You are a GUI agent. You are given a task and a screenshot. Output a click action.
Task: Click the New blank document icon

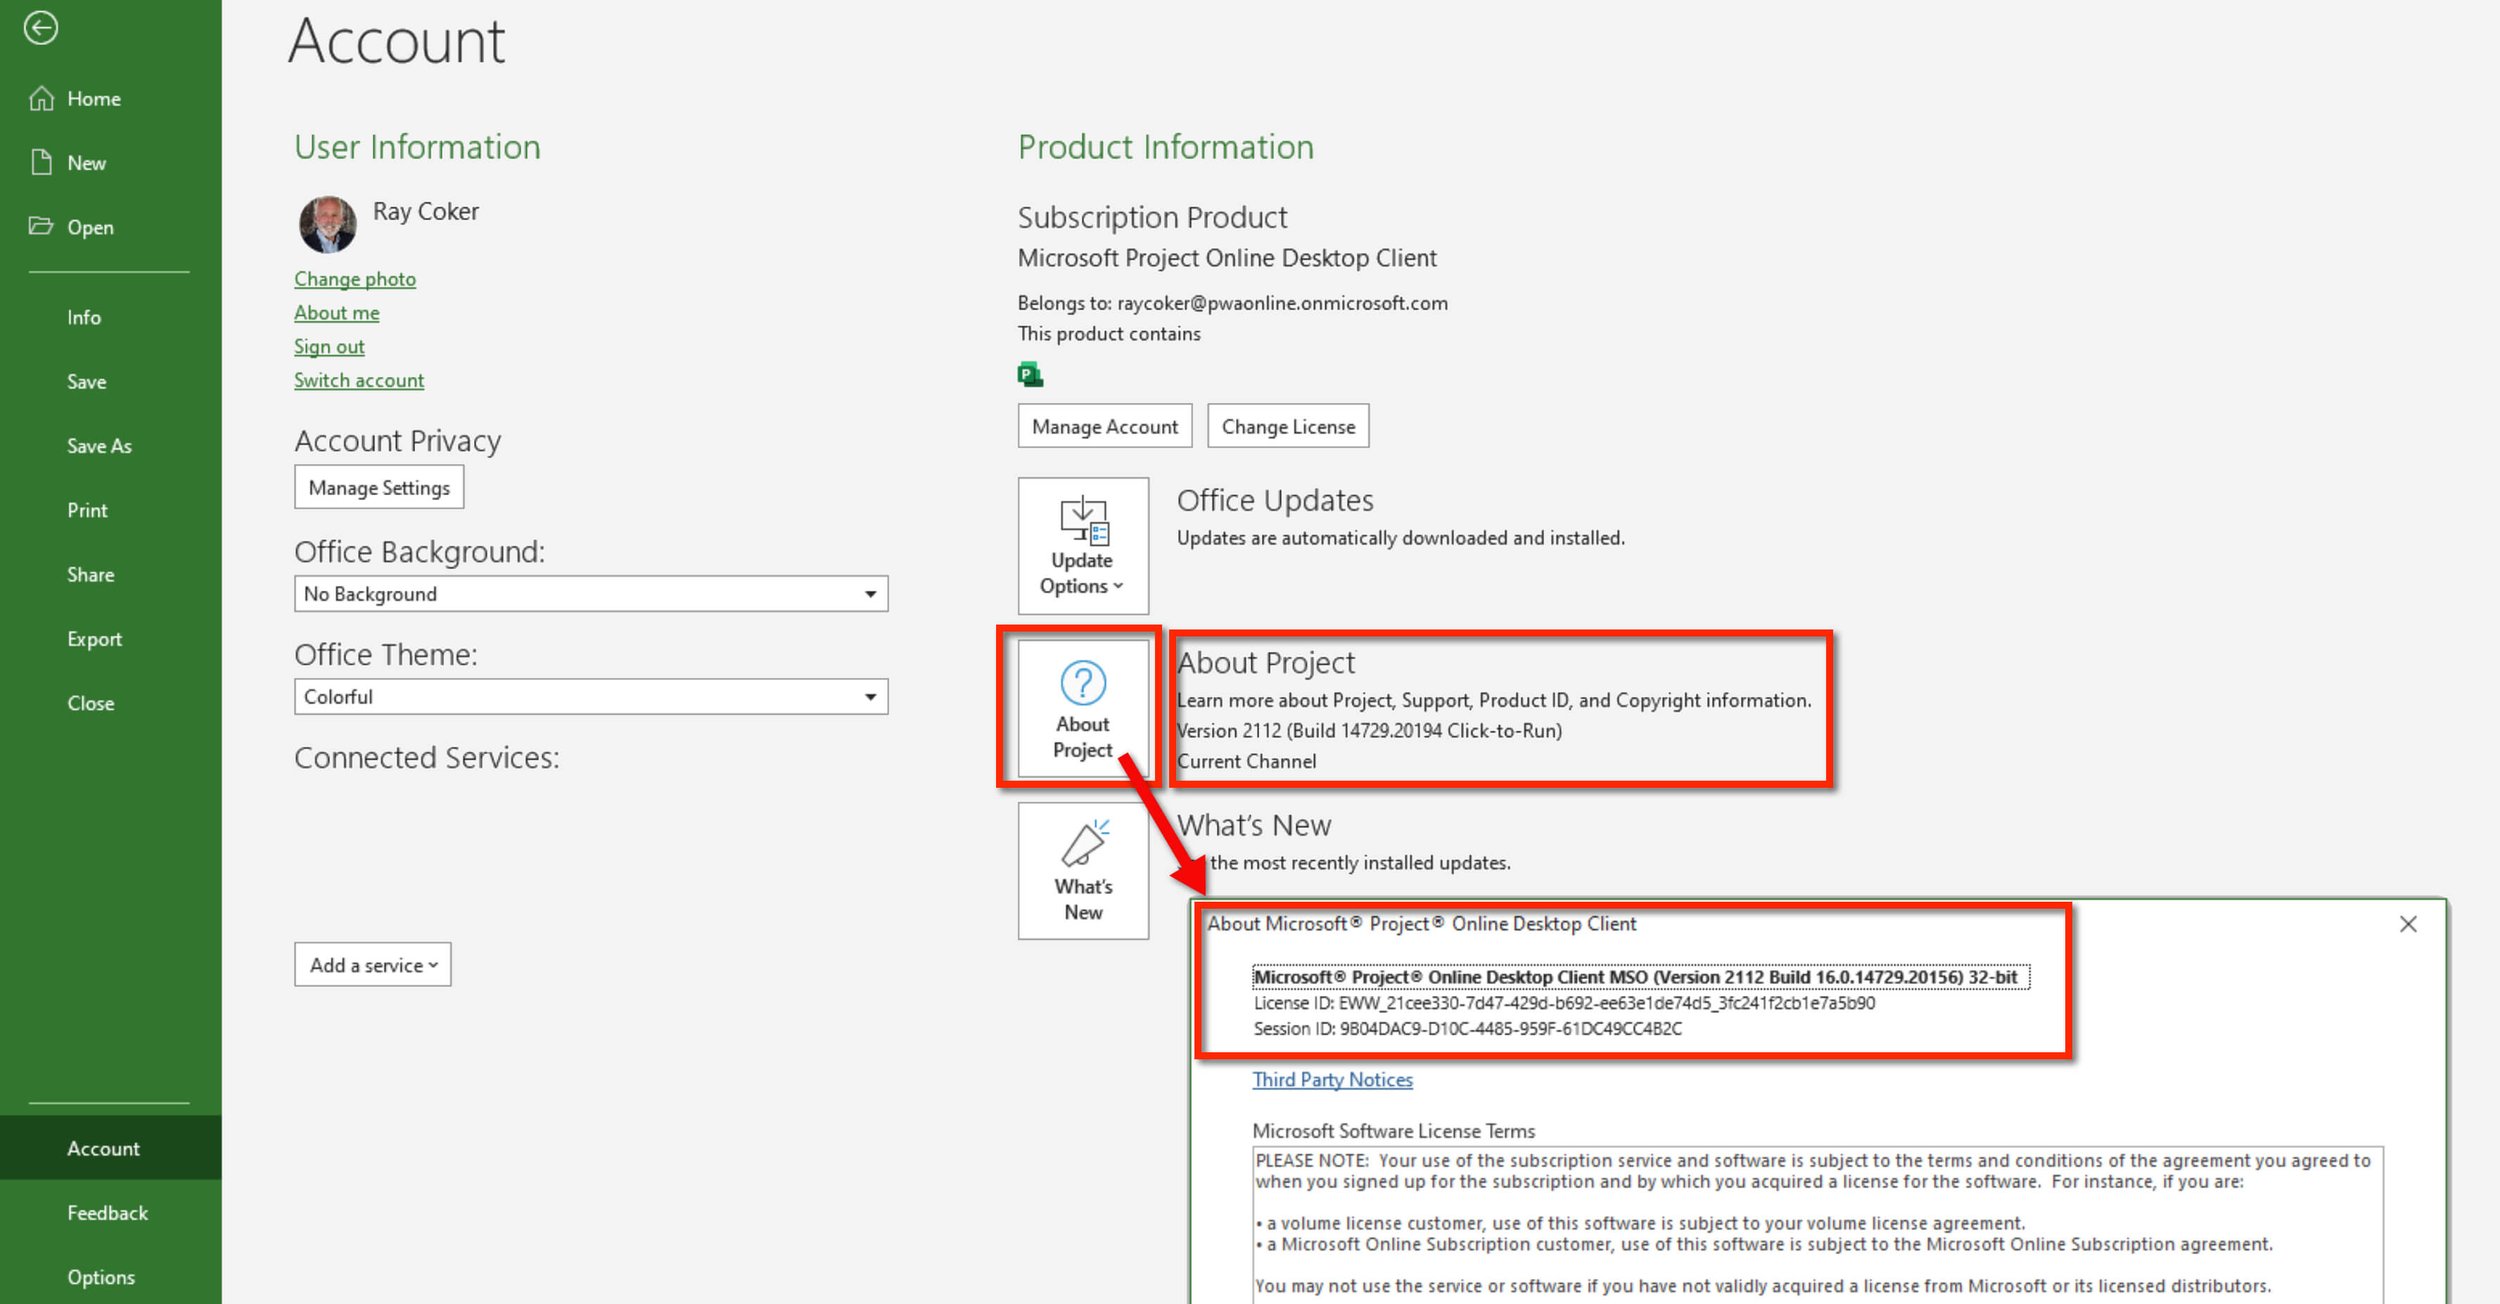(41, 162)
